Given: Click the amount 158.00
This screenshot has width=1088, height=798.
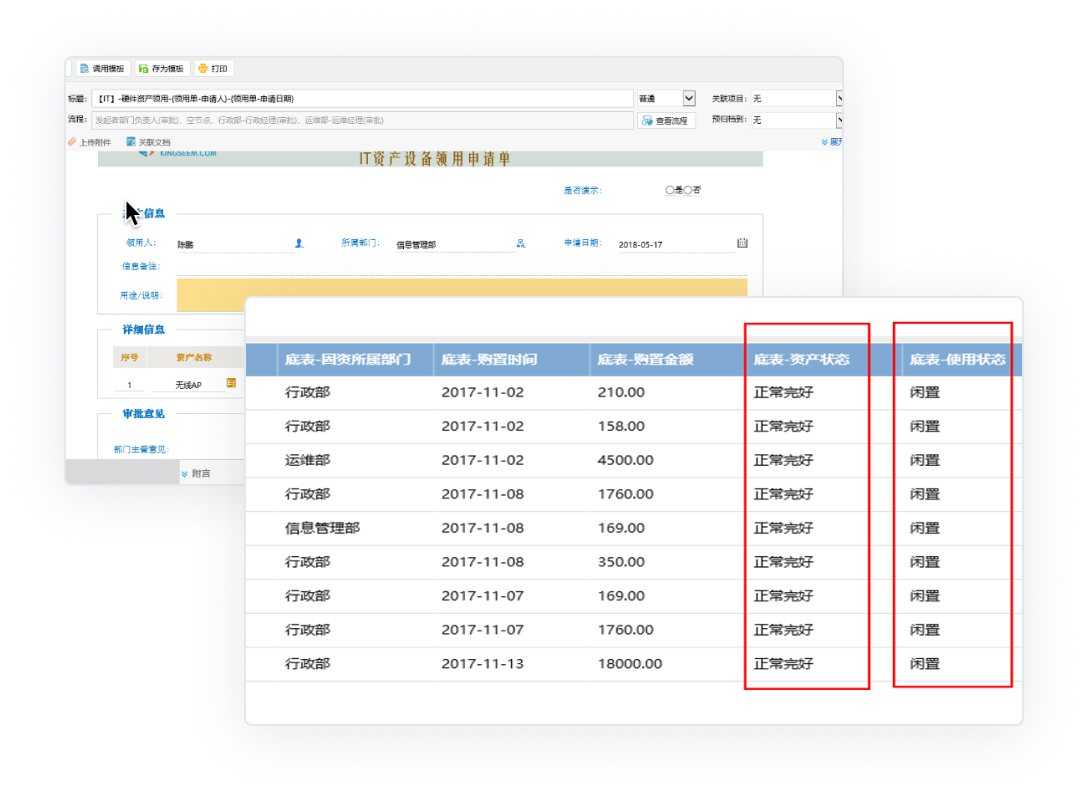Looking at the screenshot, I should point(621,427).
